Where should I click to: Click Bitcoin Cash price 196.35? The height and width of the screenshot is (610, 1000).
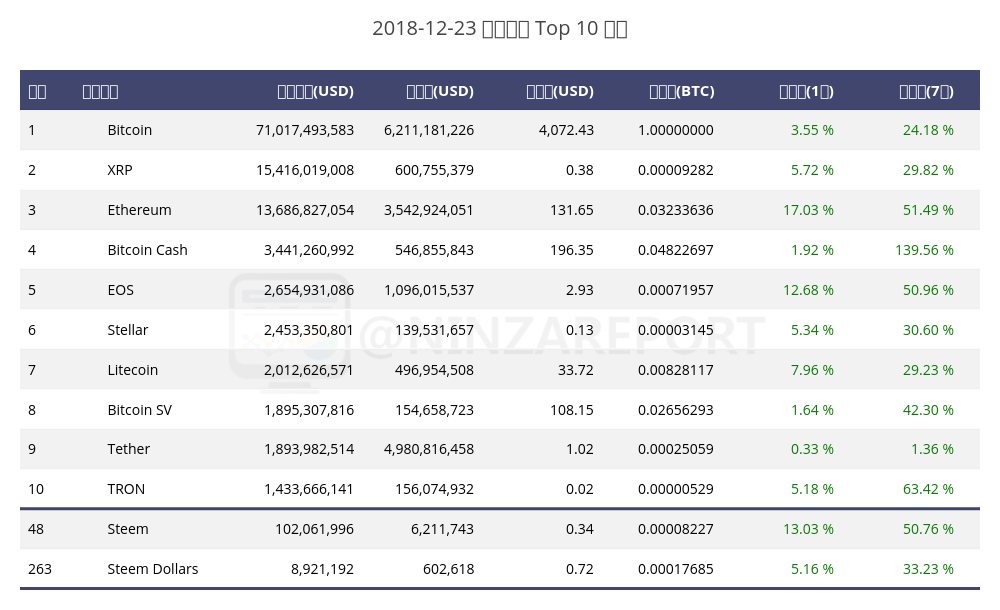coord(571,250)
